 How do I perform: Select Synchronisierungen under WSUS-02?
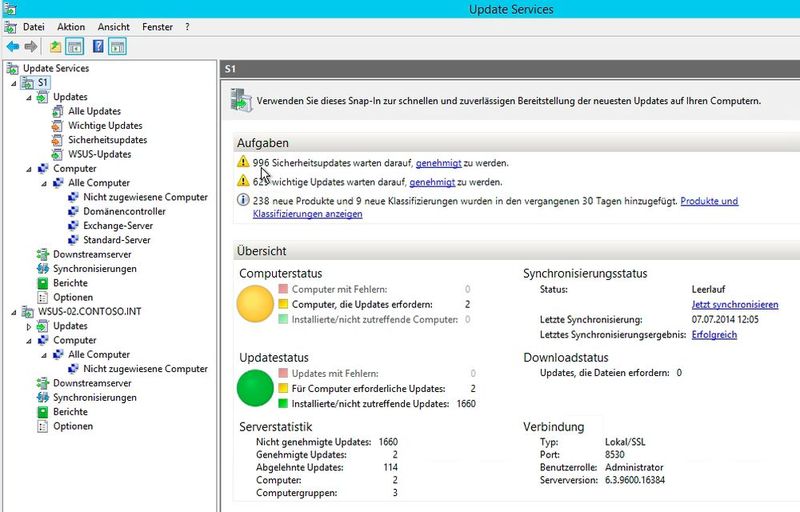click(x=94, y=397)
